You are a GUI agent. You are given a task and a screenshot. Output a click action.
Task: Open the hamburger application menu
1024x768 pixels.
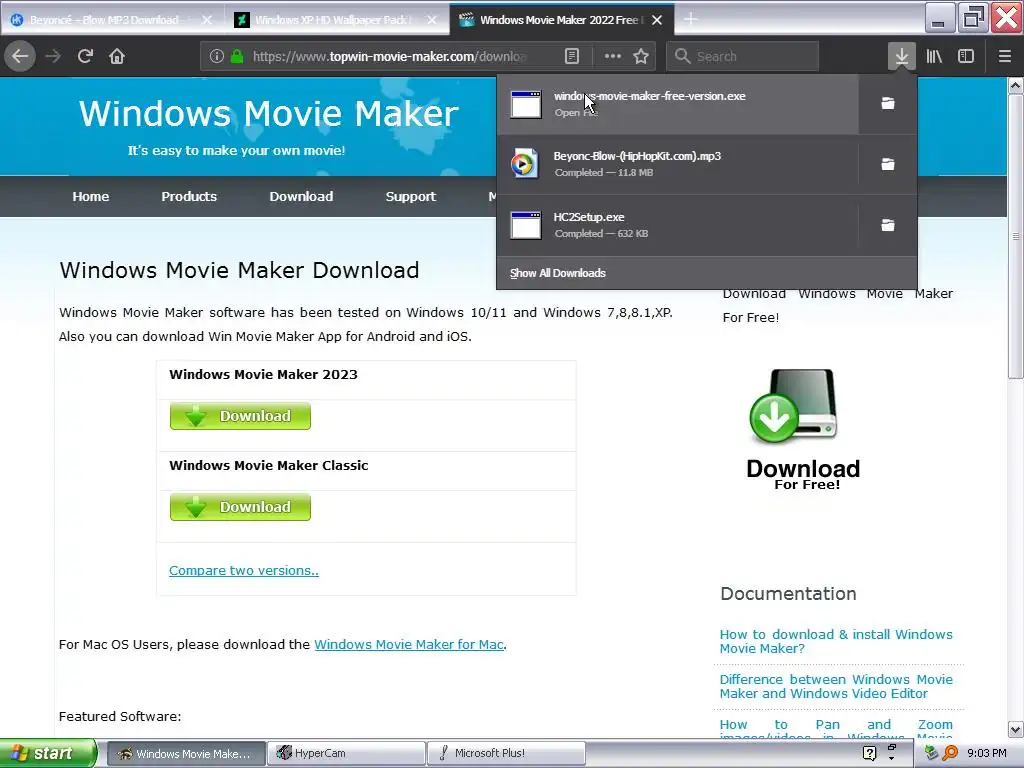(x=1005, y=56)
